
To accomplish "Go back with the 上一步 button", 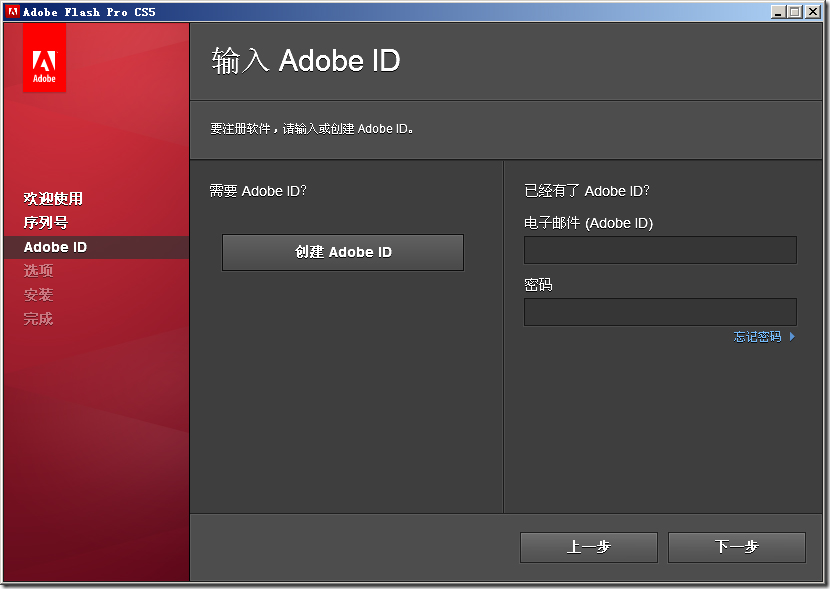I will click(x=589, y=547).
